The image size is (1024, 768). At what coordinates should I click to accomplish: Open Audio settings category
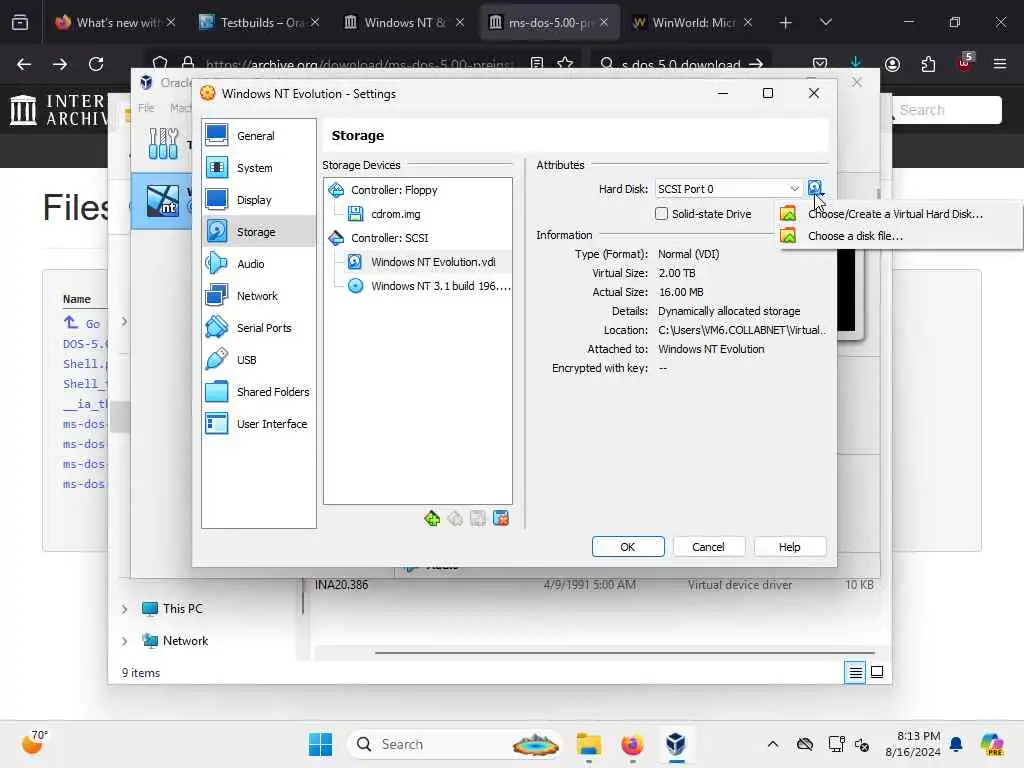click(x=259, y=264)
